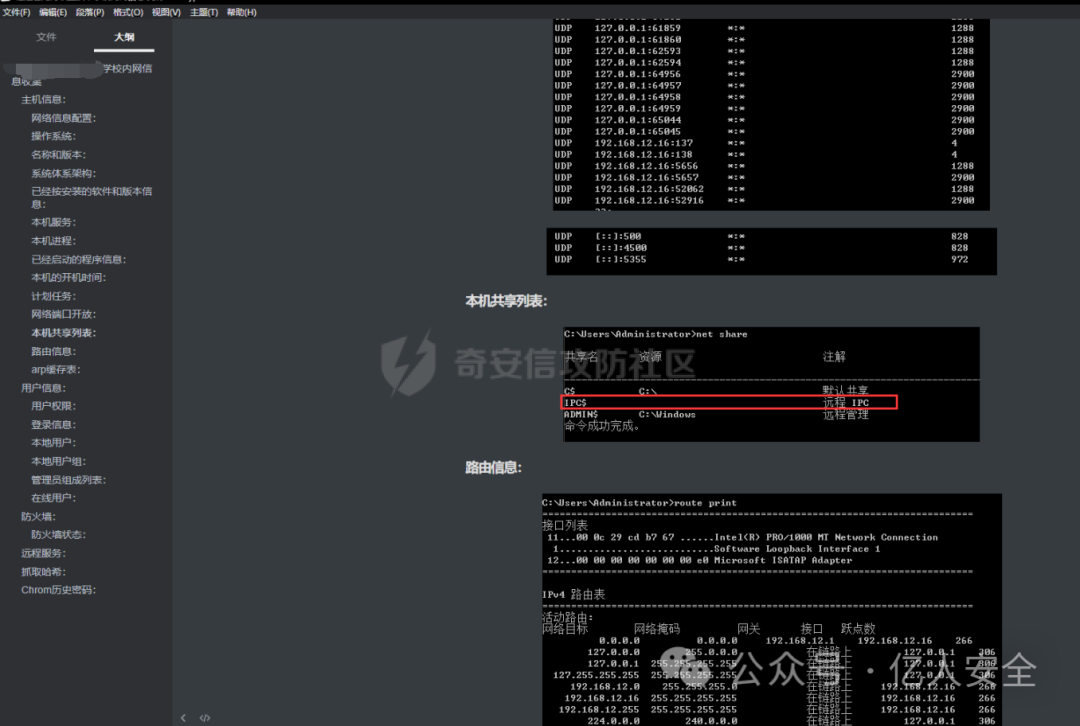
Task: Click the 路由信息: heading in the document
Action: tap(493, 468)
